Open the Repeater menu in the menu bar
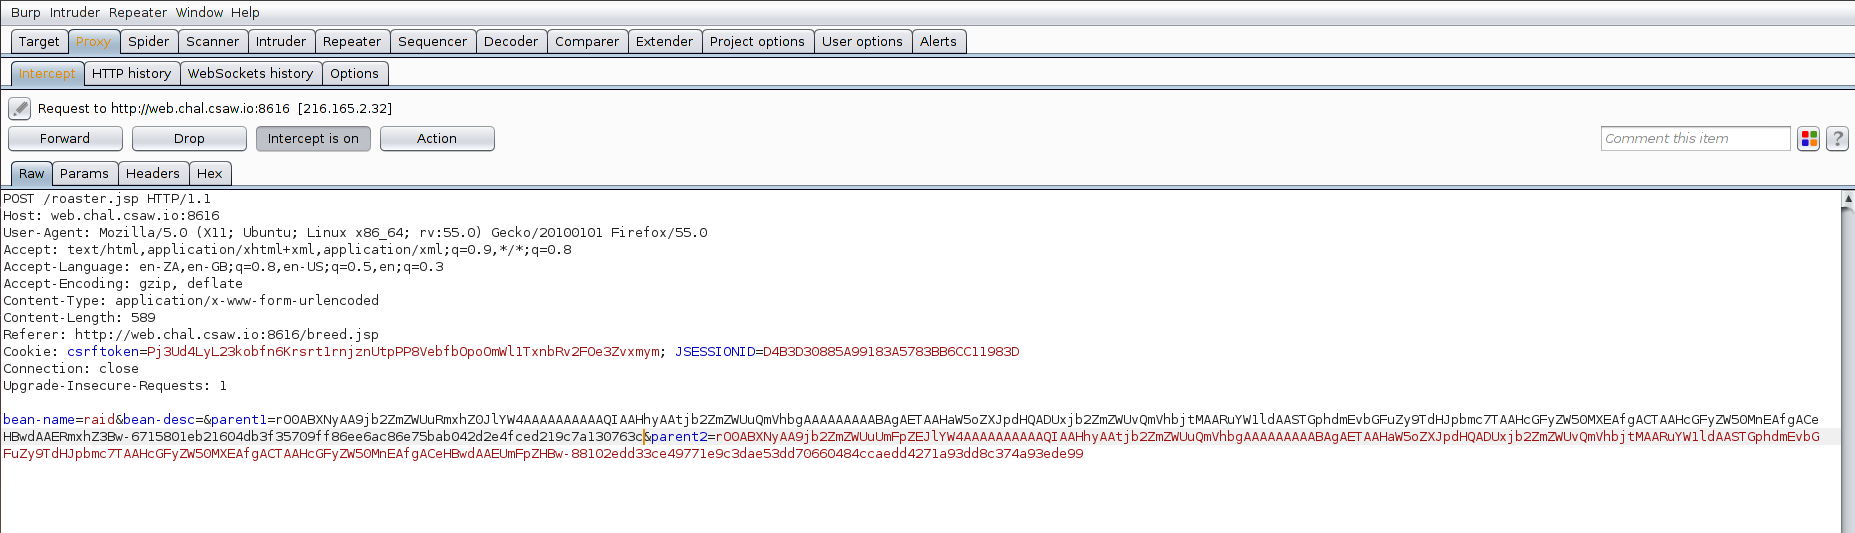This screenshot has width=1855, height=533. [x=138, y=12]
